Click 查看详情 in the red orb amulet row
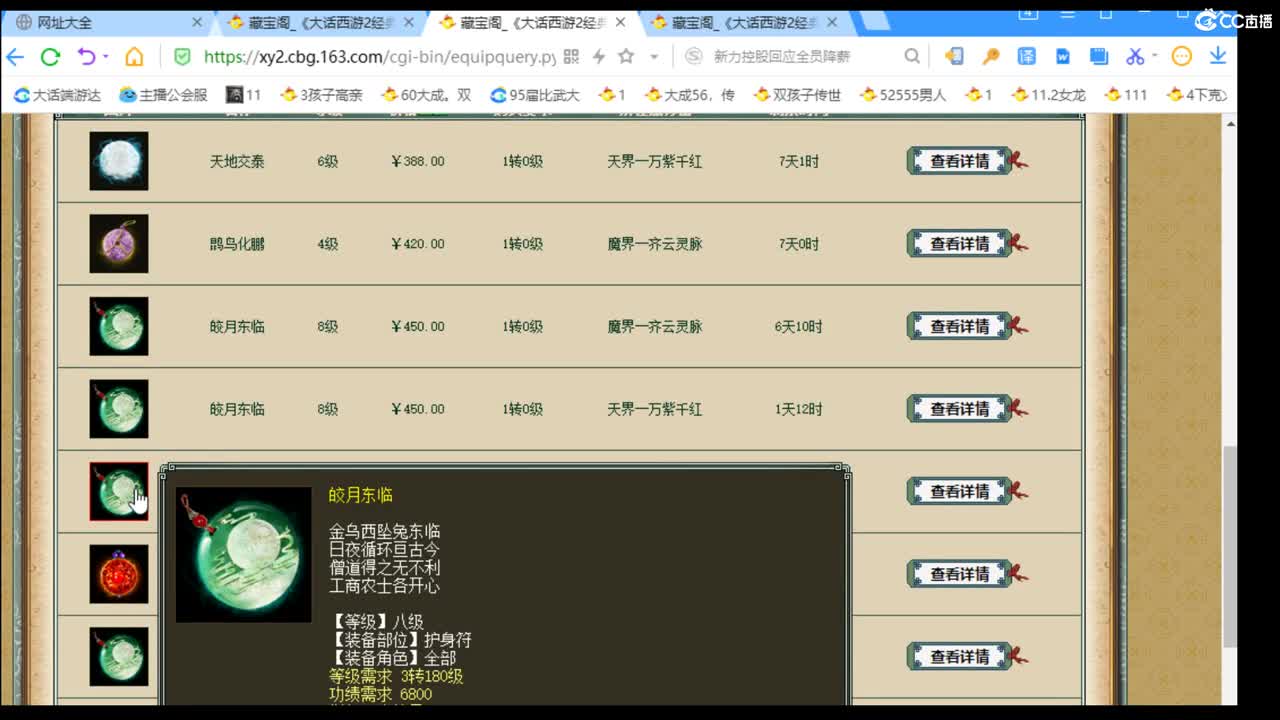Screen dimensions: 1280x720 [x=960, y=574]
